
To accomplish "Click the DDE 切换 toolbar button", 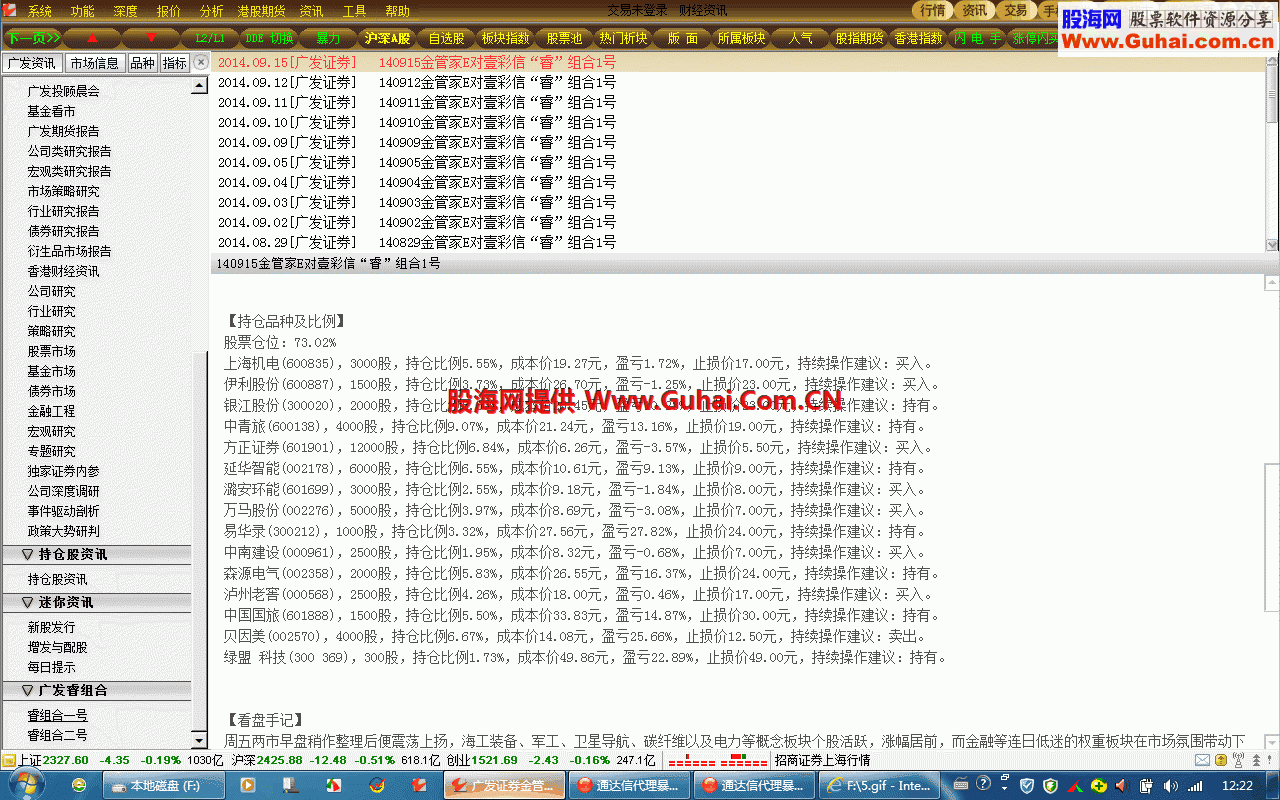I will [x=269, y=38].
